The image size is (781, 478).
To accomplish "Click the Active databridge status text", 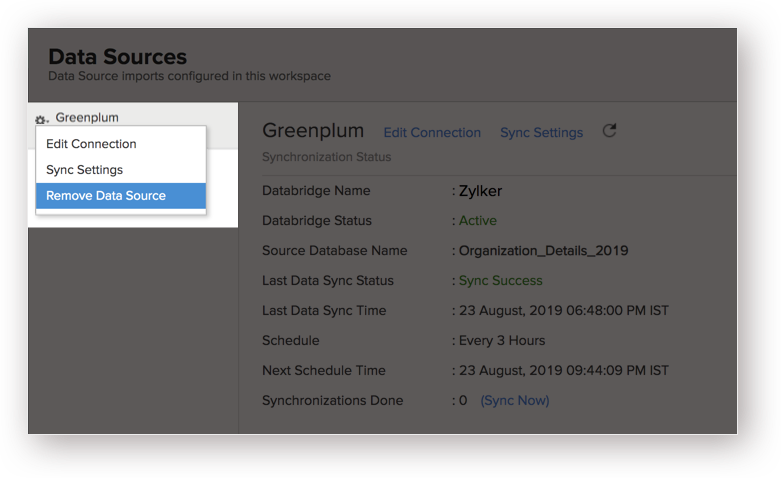I will [x=478, y=221].
